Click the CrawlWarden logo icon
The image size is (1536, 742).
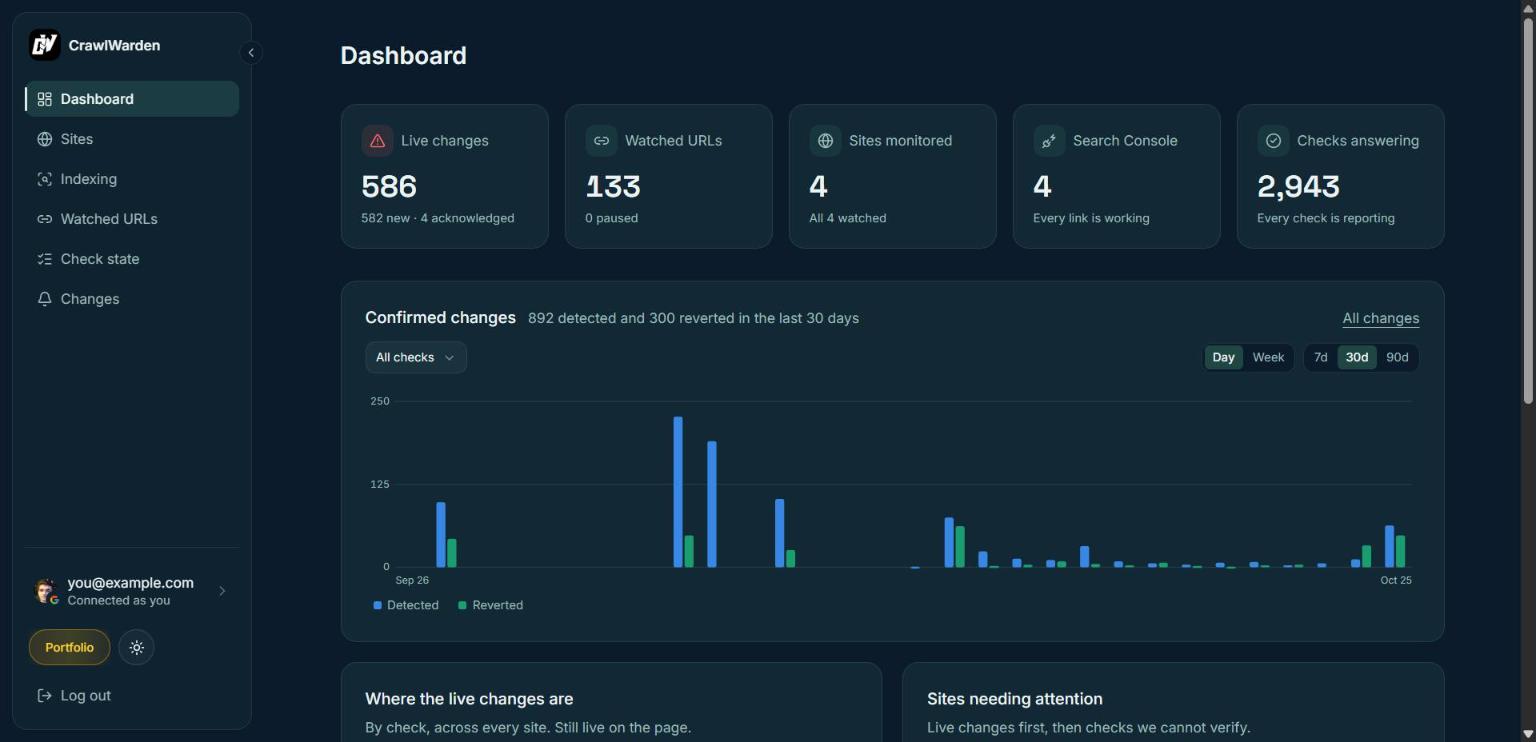(x=44, y=45)
